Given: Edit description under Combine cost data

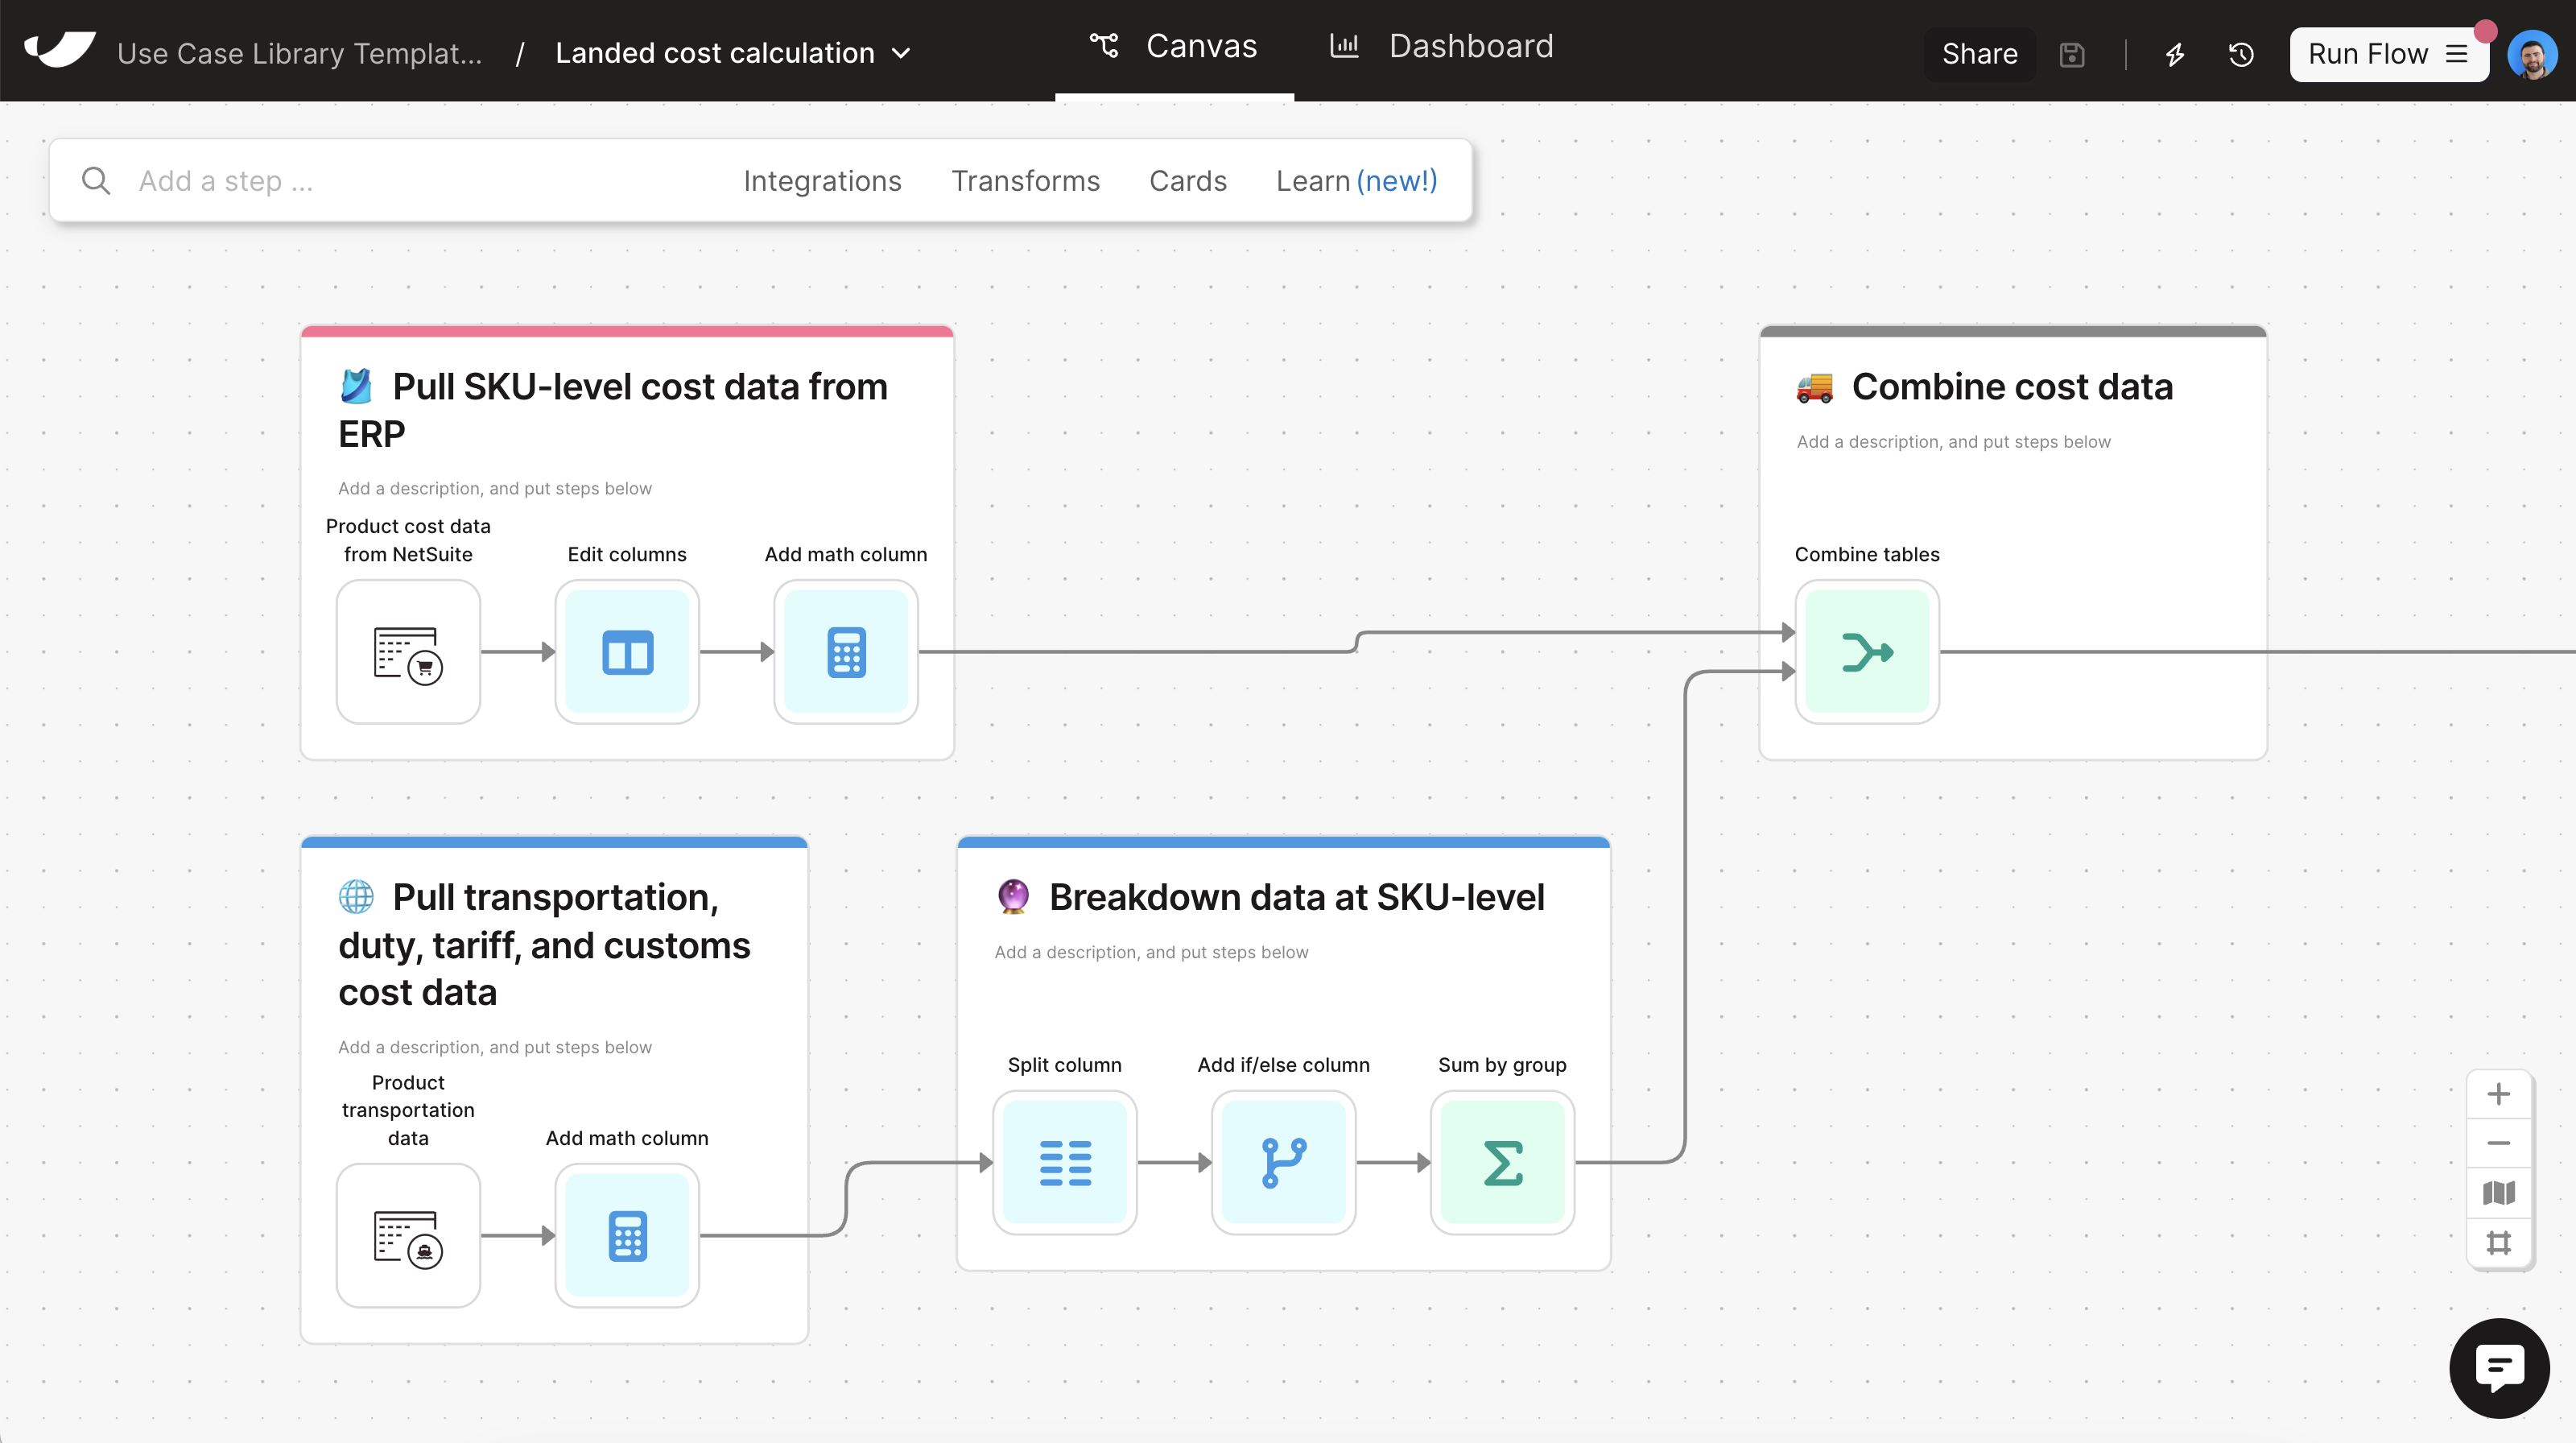Looking at the screenshot, I should 1953,442.
